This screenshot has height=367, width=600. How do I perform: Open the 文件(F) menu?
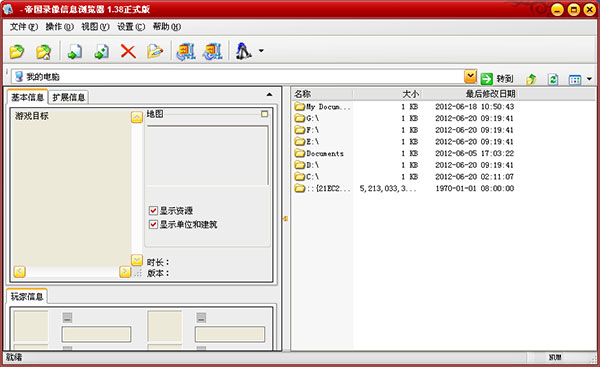(x=24, y=27)
